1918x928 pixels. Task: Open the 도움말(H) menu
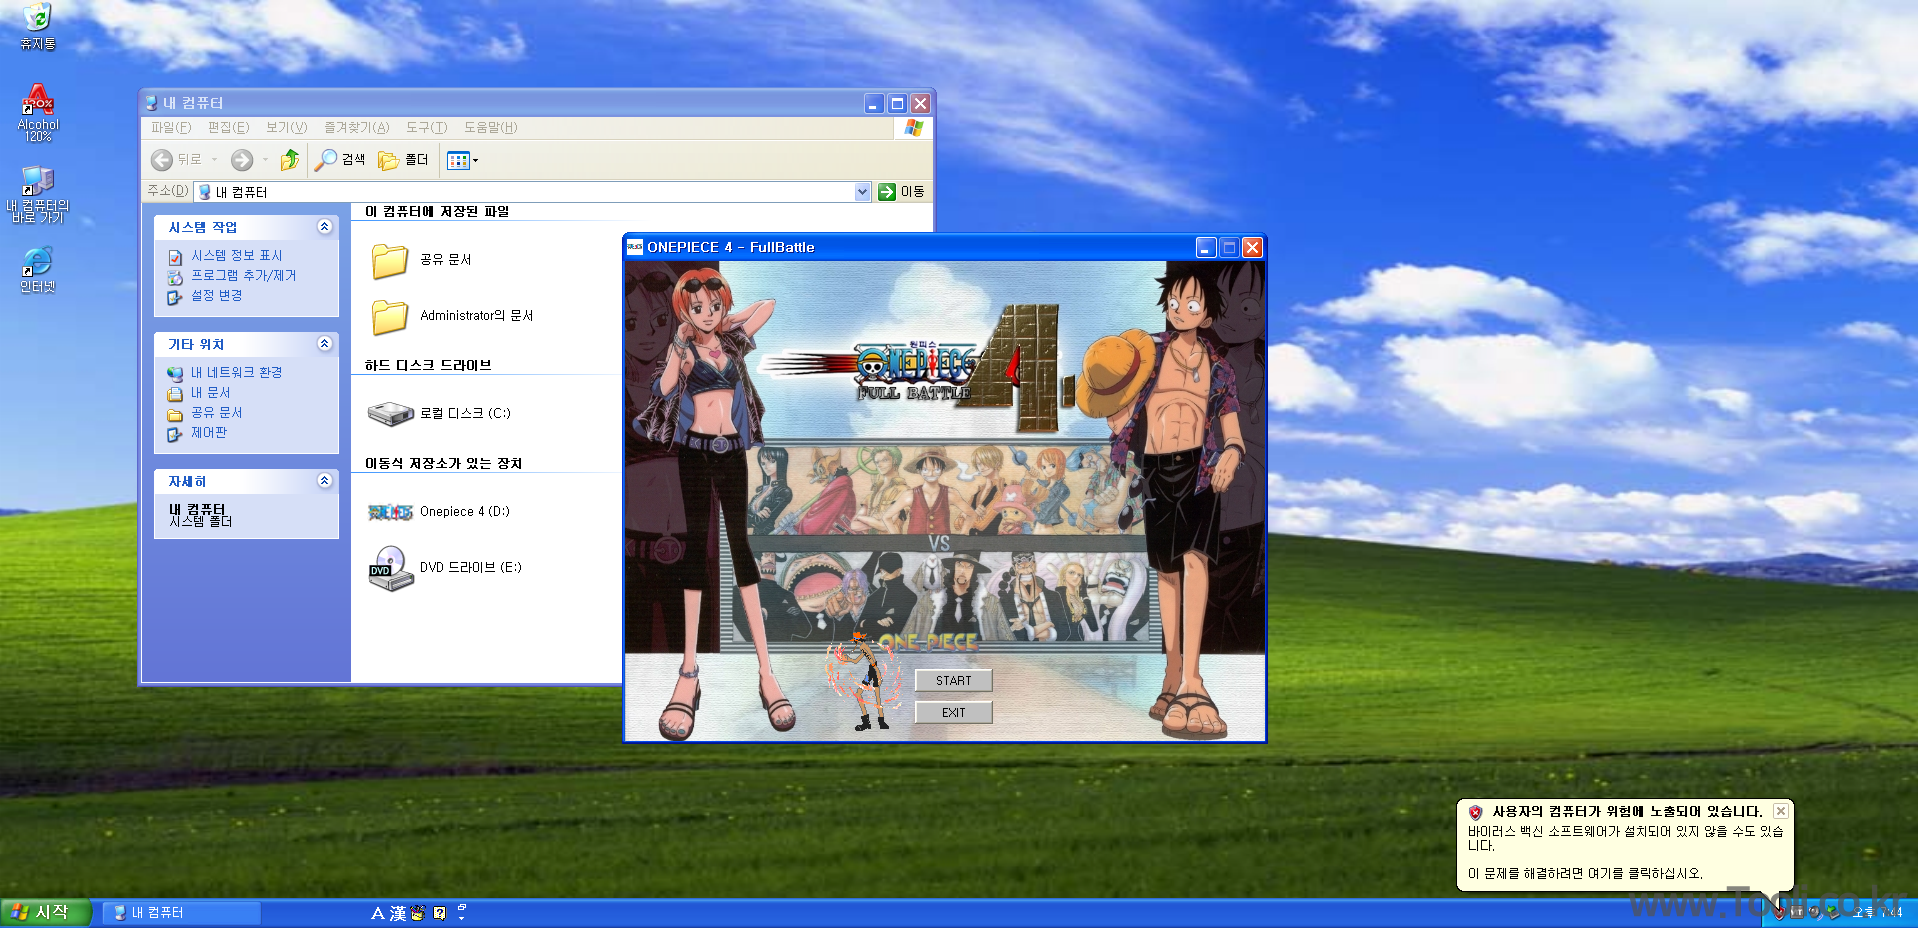[490, 128]
